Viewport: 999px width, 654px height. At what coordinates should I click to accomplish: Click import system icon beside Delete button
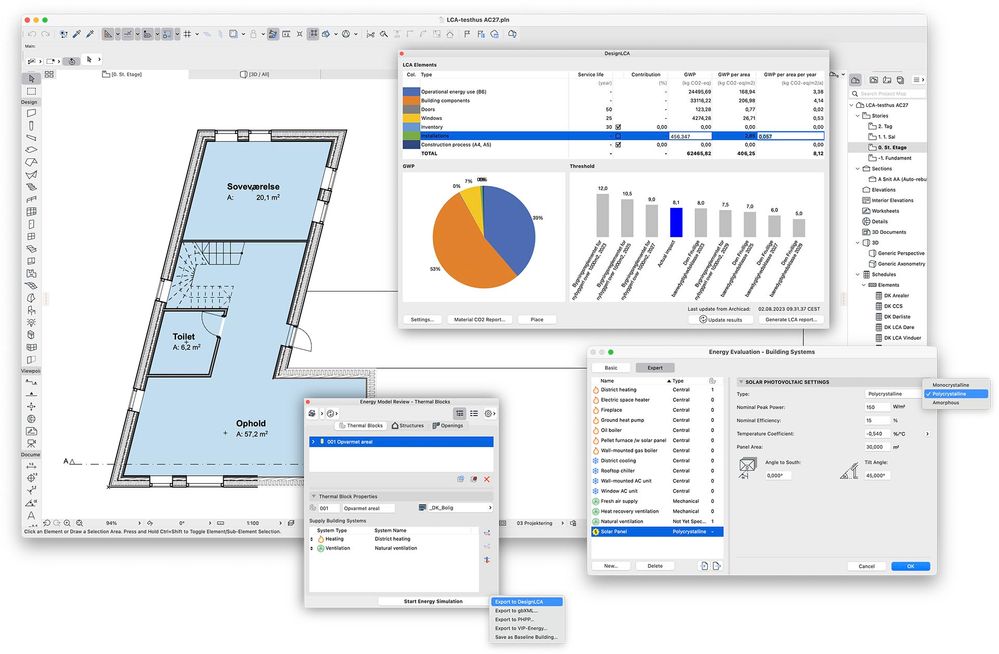(x=704, y=566)
